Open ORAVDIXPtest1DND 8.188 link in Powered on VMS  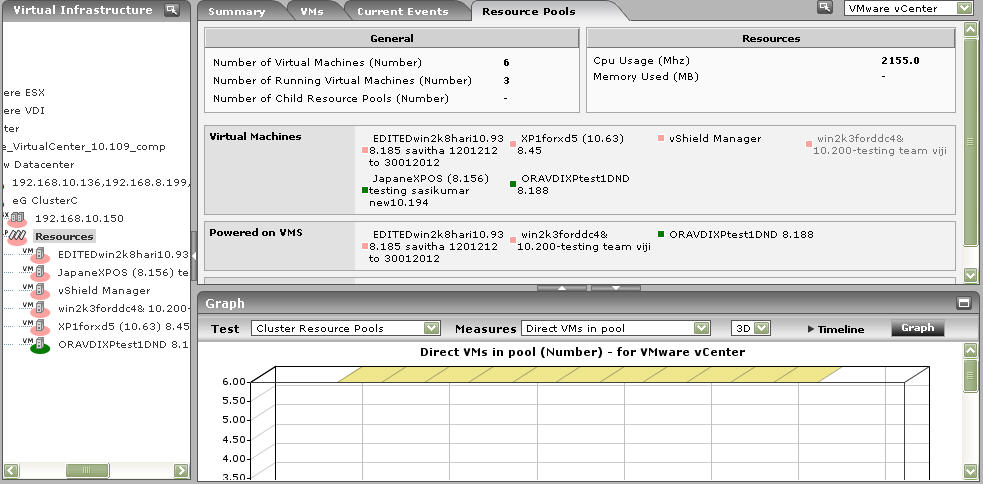point(741,234)
